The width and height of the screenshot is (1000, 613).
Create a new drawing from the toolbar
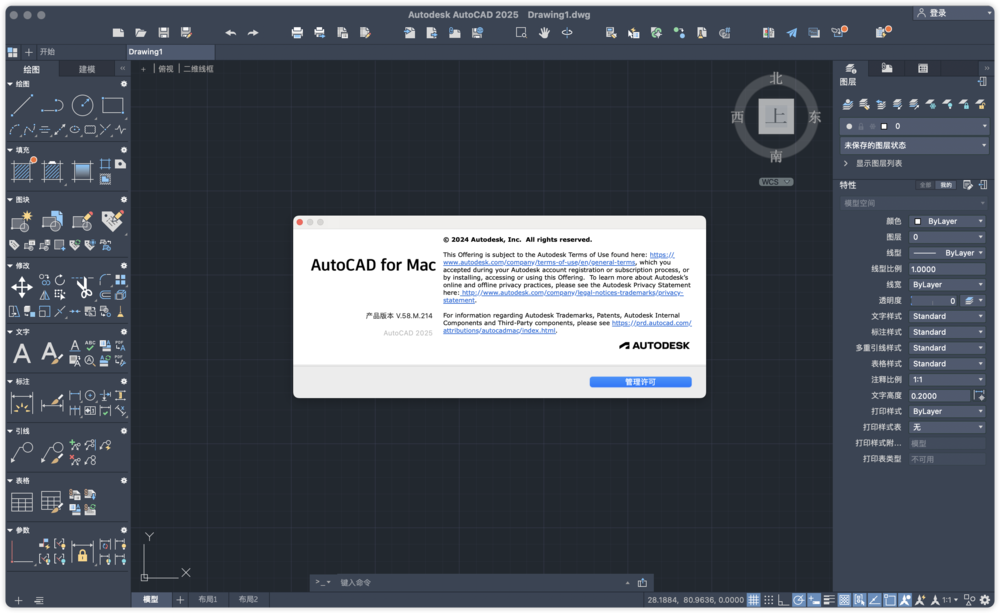click(118, 33)
